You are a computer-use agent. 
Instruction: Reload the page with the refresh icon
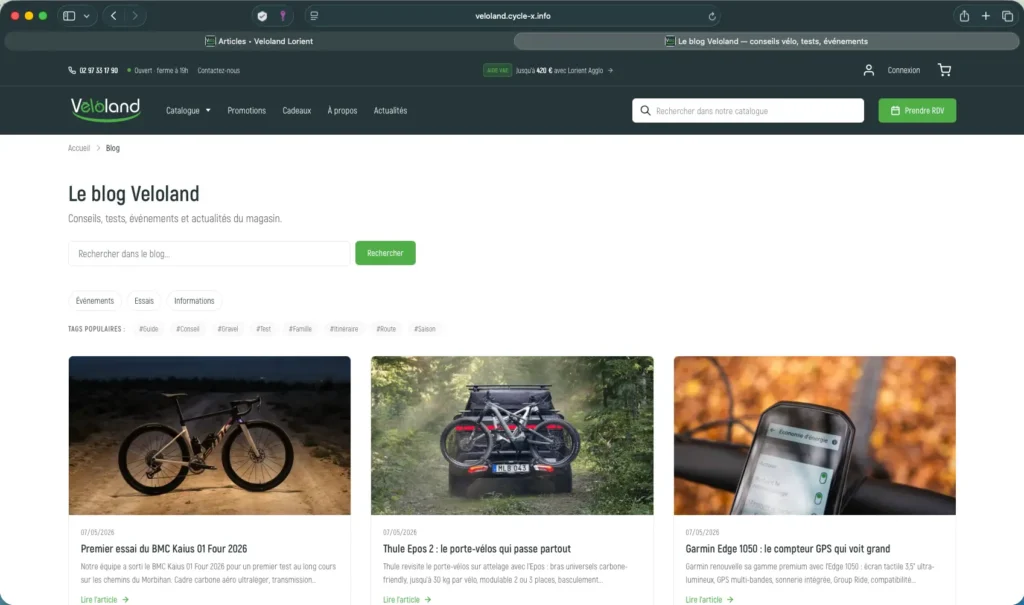tap(712, 16)
